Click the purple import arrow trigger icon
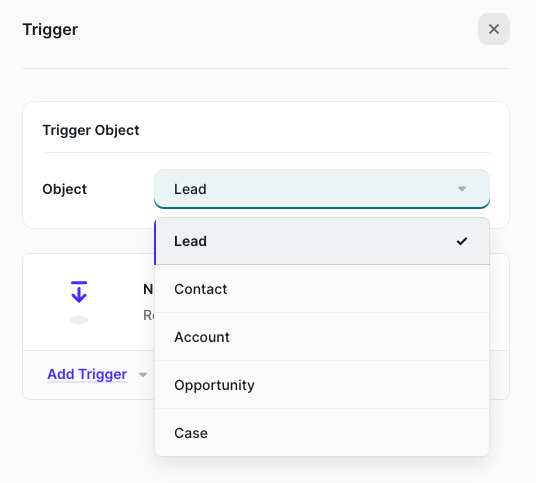Viewport: 536px width, 483px height. (79, 292)
